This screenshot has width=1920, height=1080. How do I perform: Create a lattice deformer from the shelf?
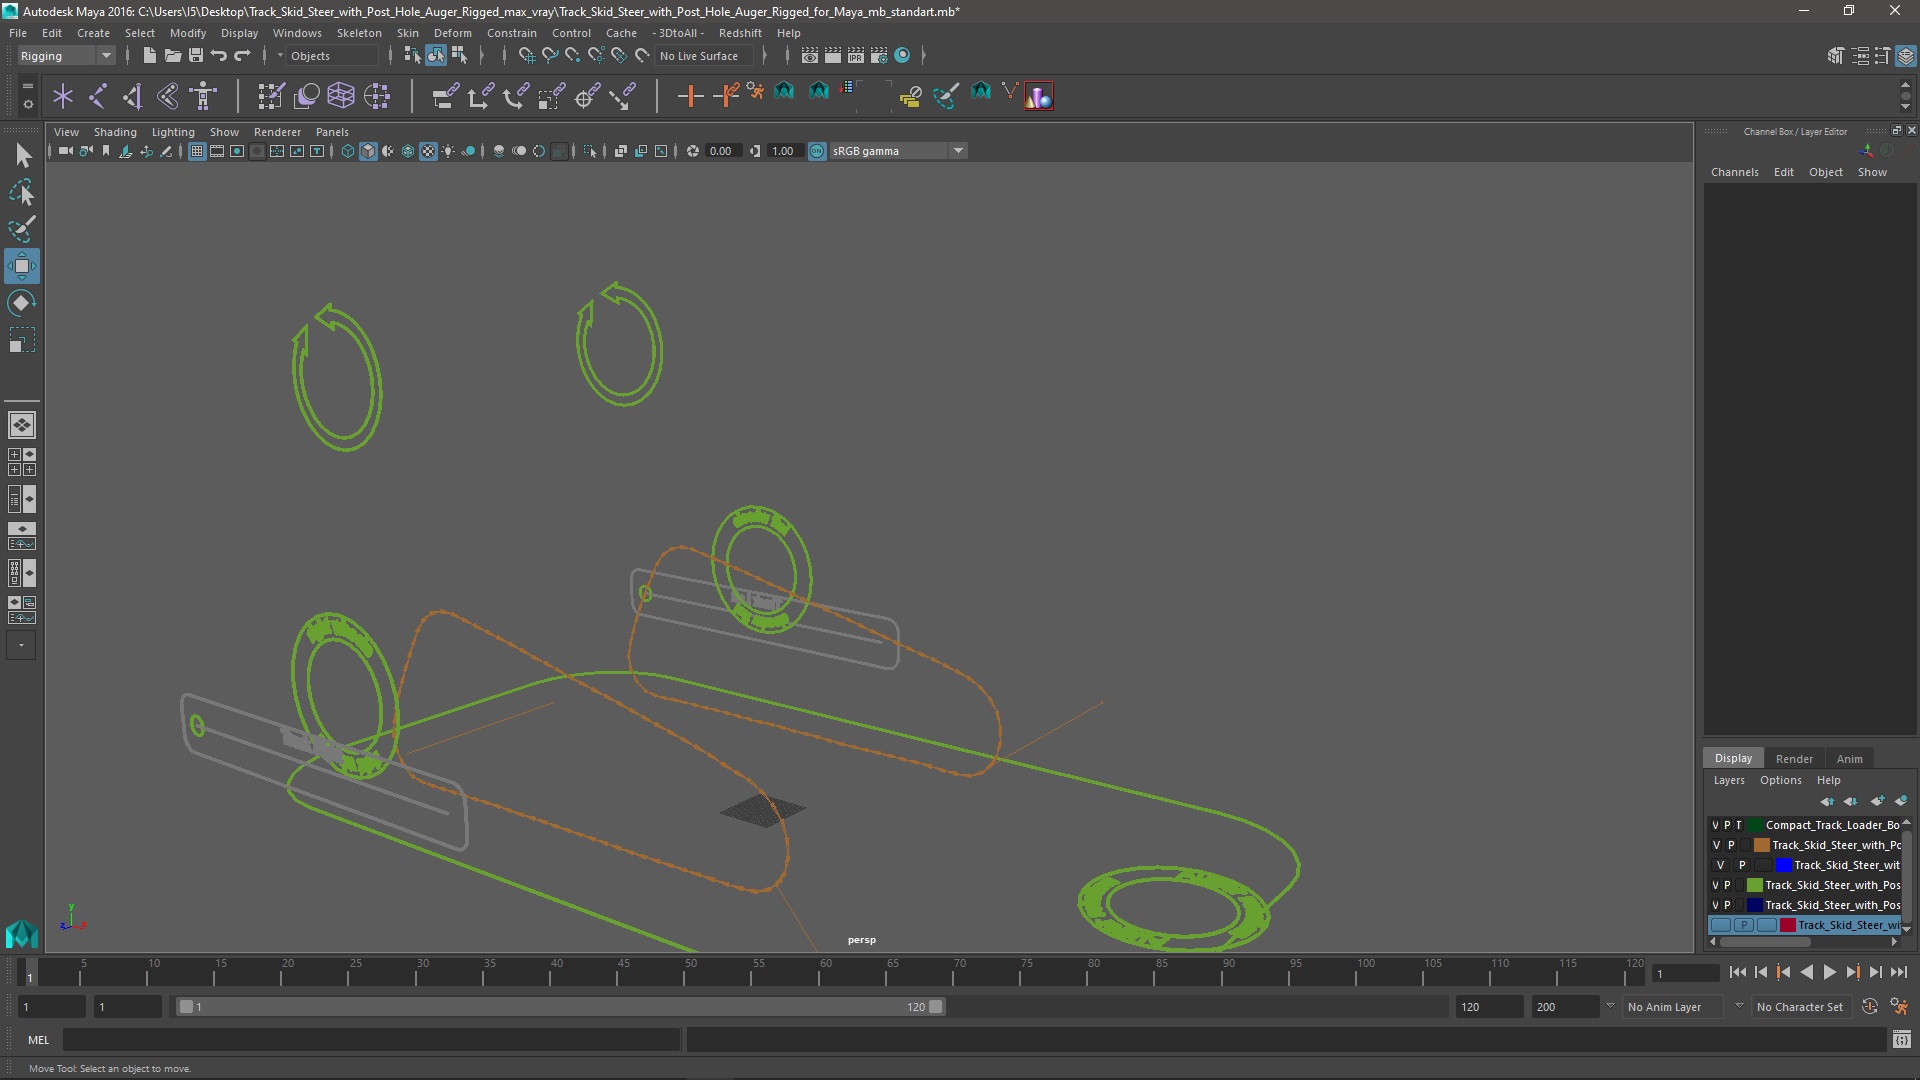point(341,96)
